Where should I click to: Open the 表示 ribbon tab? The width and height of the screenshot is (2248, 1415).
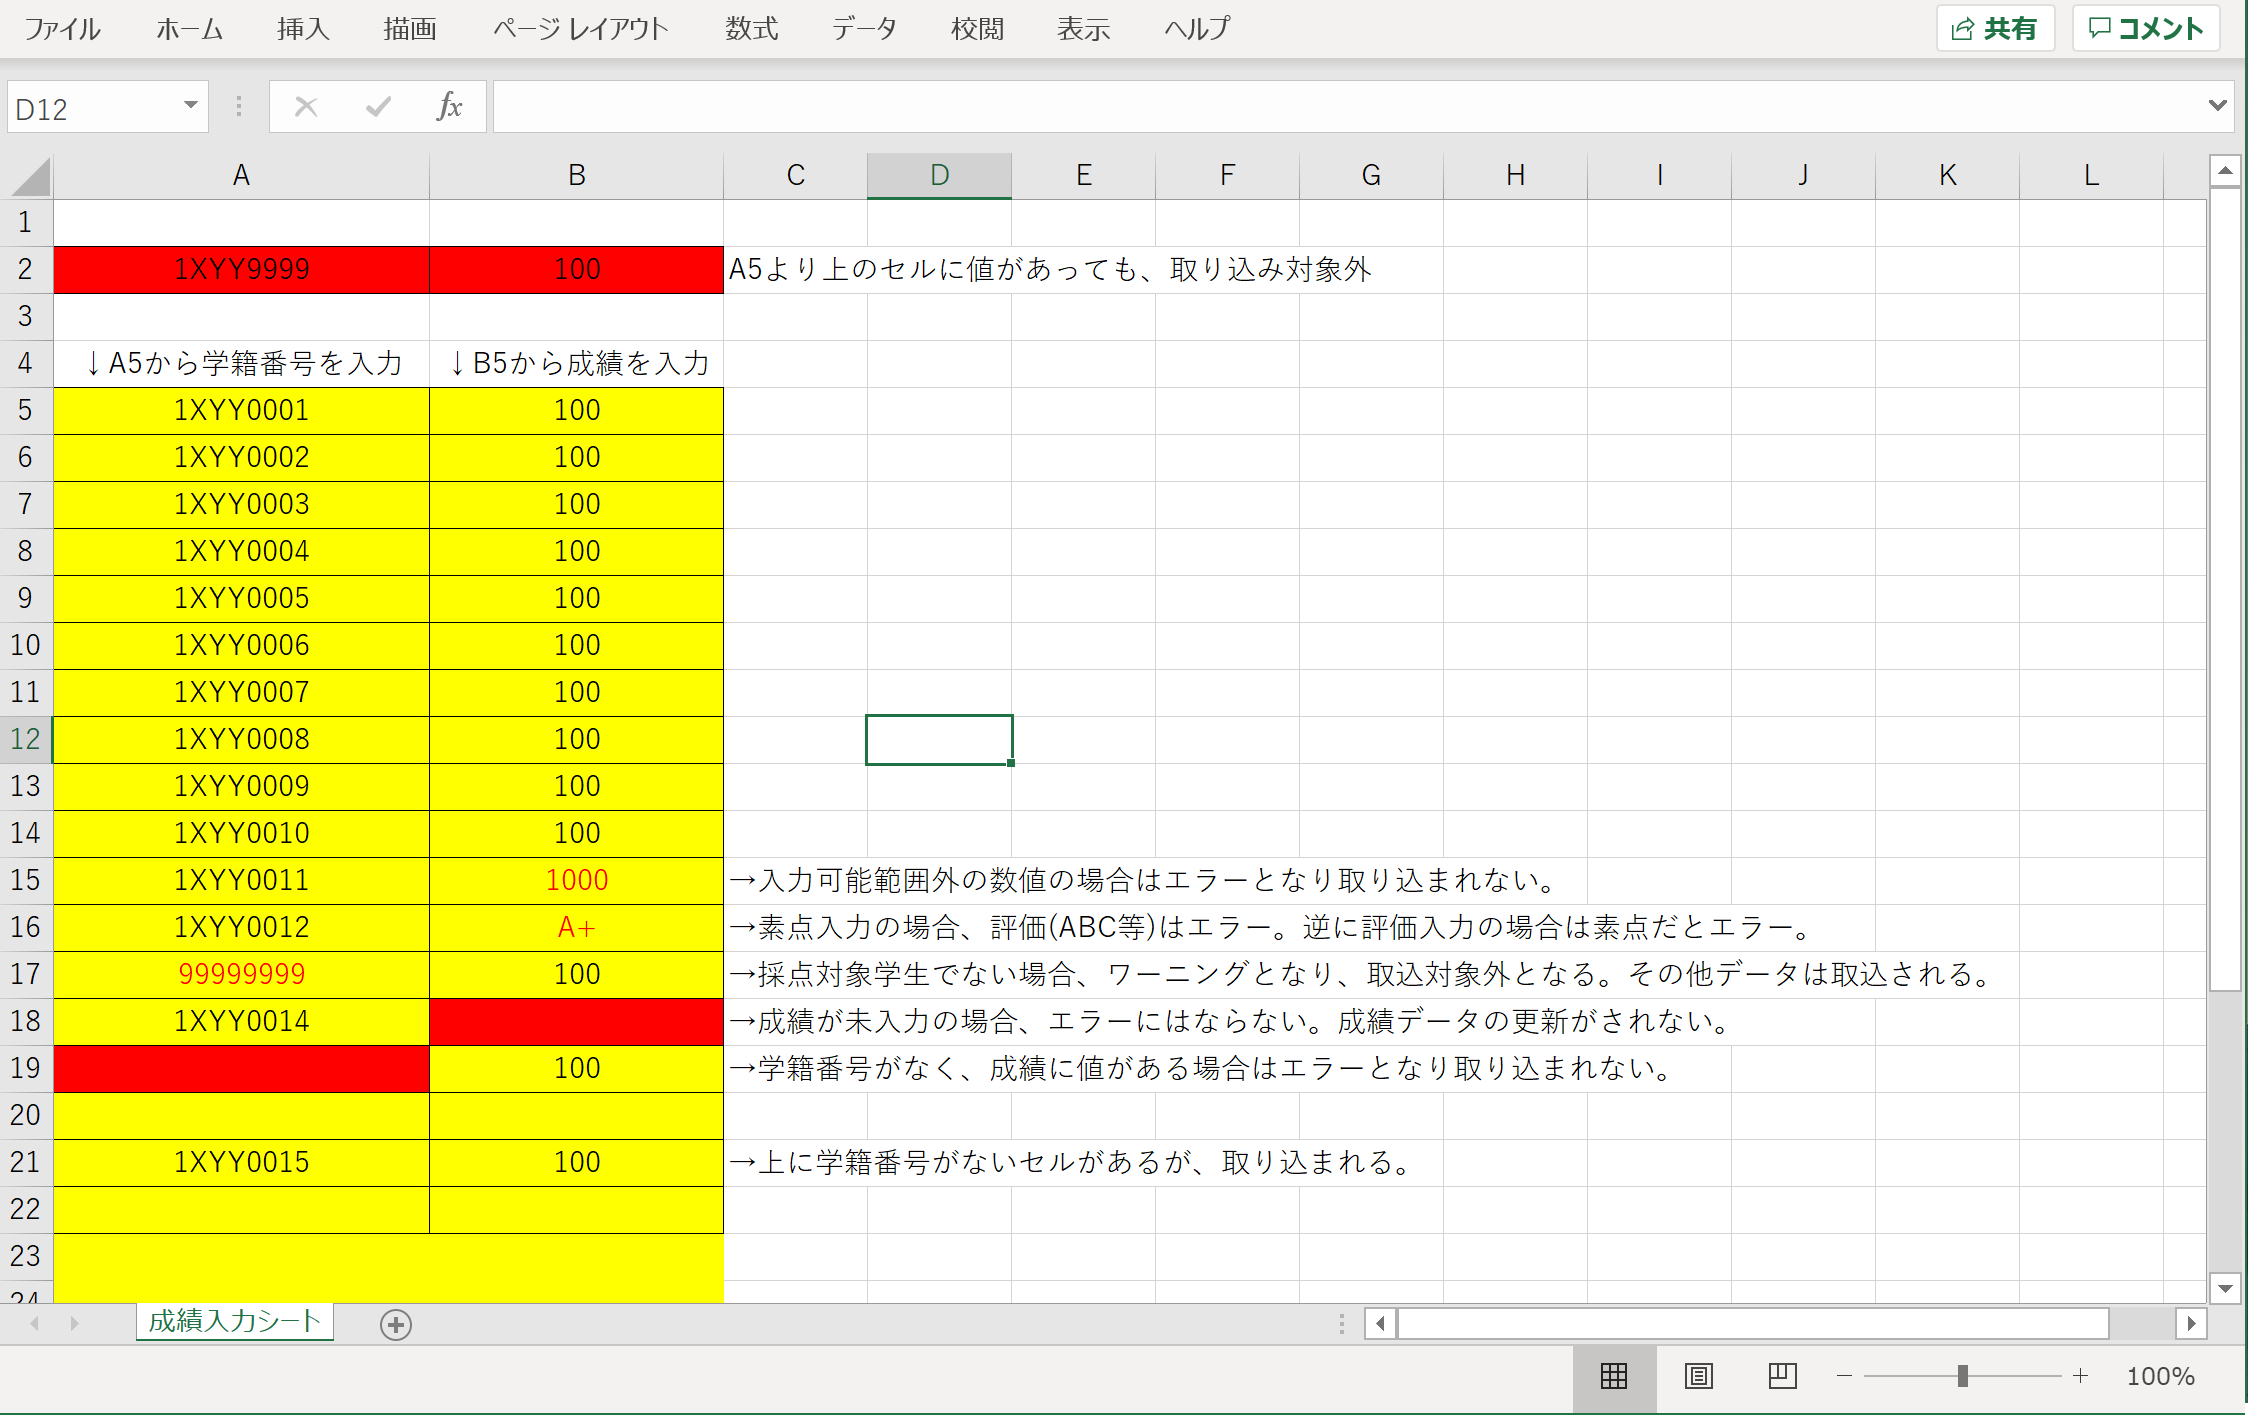click(x=1084, y=29)
